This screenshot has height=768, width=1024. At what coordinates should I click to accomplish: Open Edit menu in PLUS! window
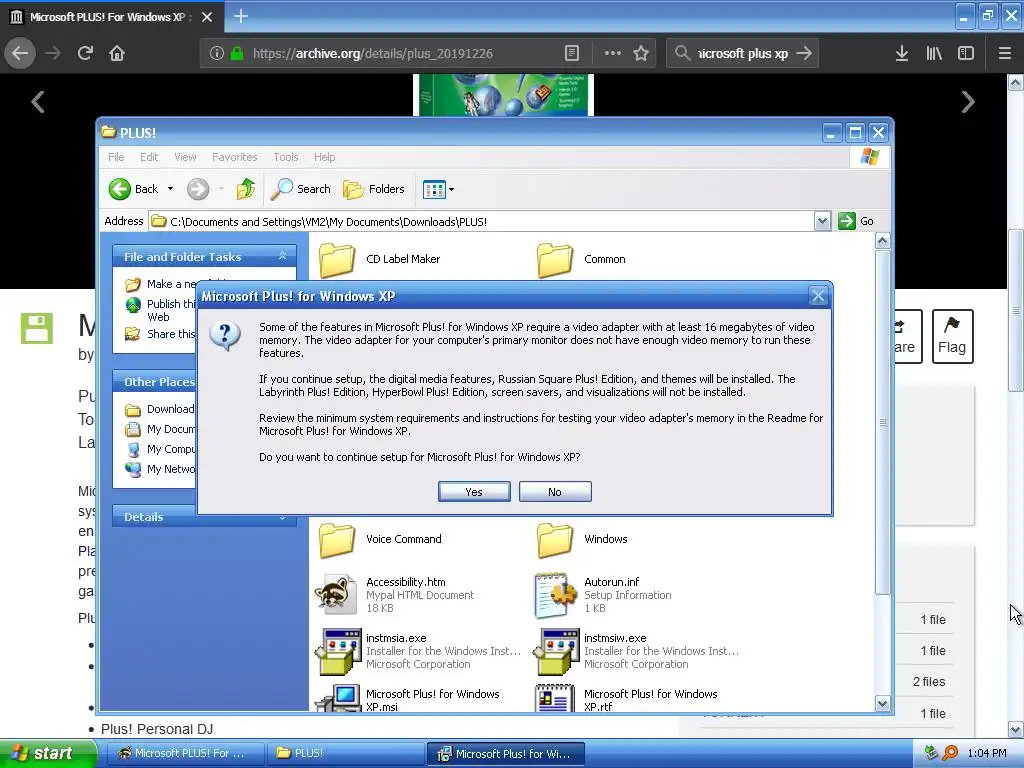pos(149,157)
